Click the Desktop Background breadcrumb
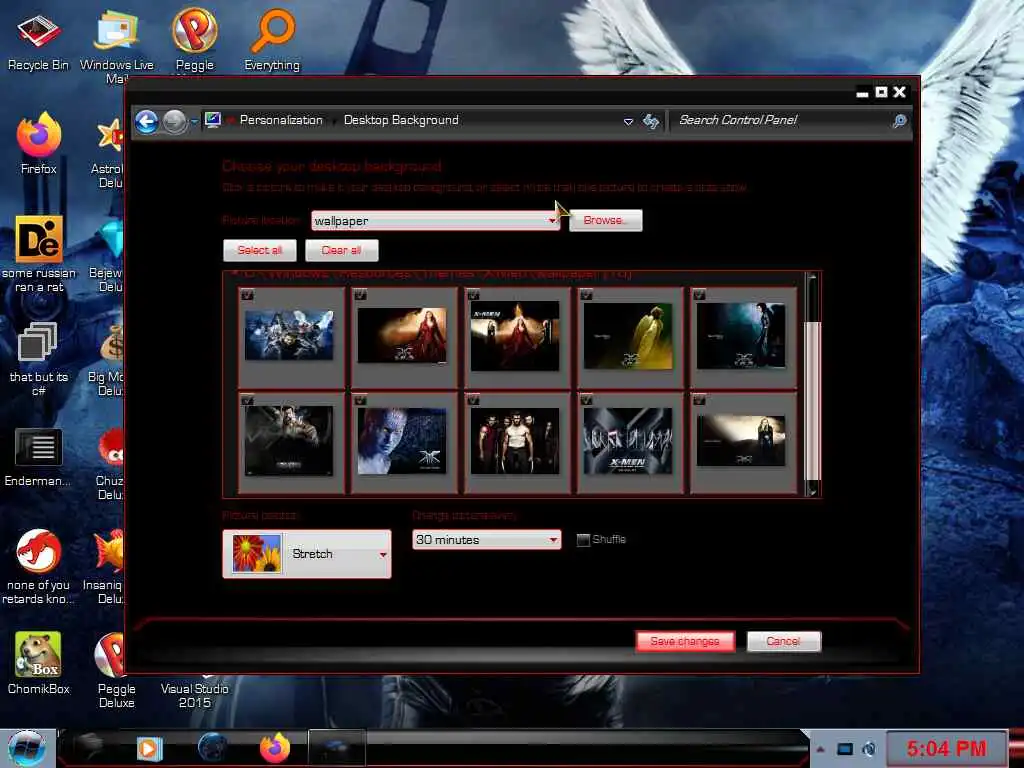The height and width of the screenshot is (768, 1024). pos(401,120)
